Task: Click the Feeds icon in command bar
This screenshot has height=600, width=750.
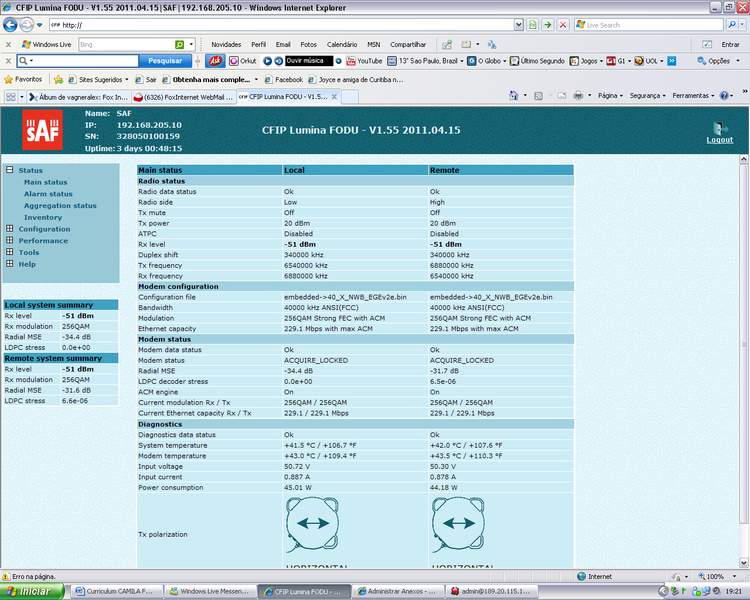Action: pyautogui.click(x=539, y=96)
